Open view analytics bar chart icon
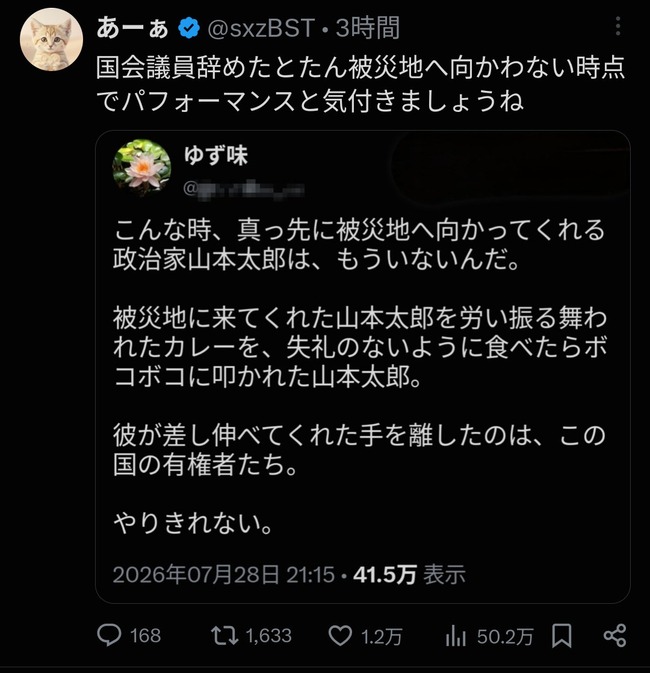The image size is (650, 673). 456,636
